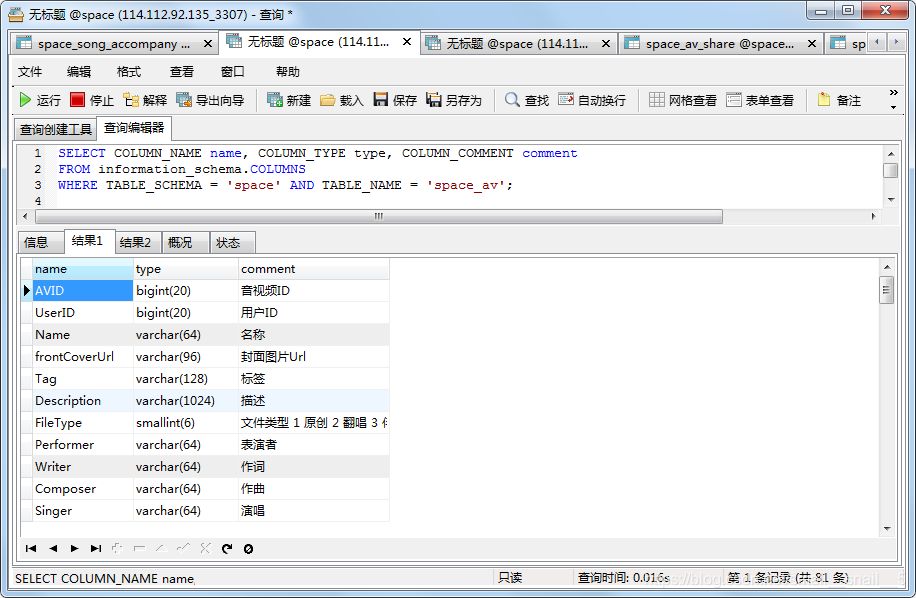The height and width of the screenshot is (598, 916).
Task: Refresh the result set
Action: pos(227,548)
